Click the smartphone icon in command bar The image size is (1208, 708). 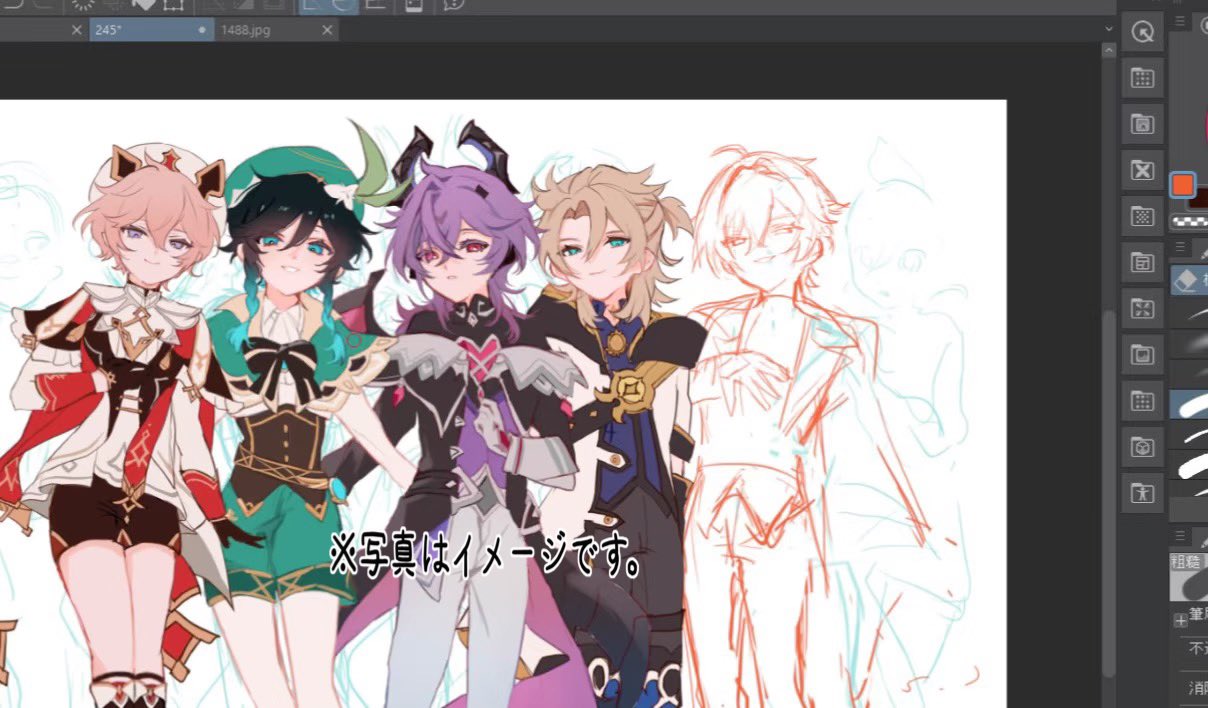pyautogui.click(x=414, y=4)
